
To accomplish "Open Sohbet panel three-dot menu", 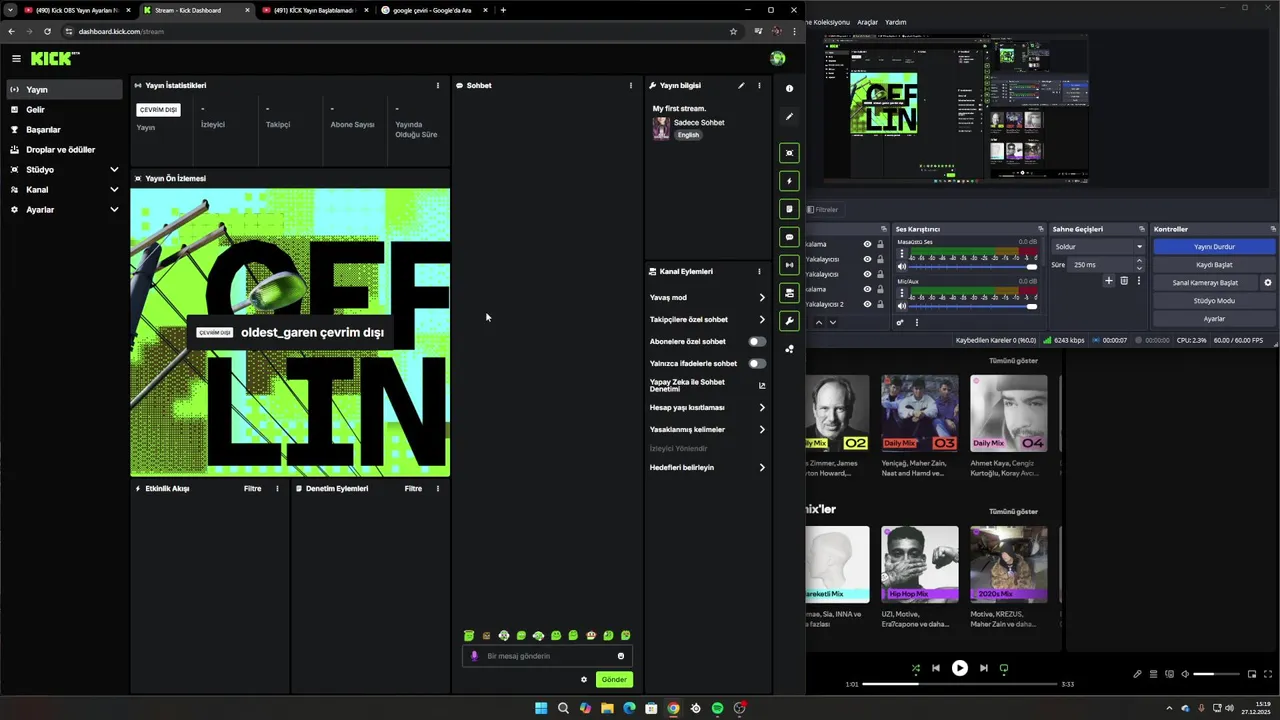I will tap(631, 86).
